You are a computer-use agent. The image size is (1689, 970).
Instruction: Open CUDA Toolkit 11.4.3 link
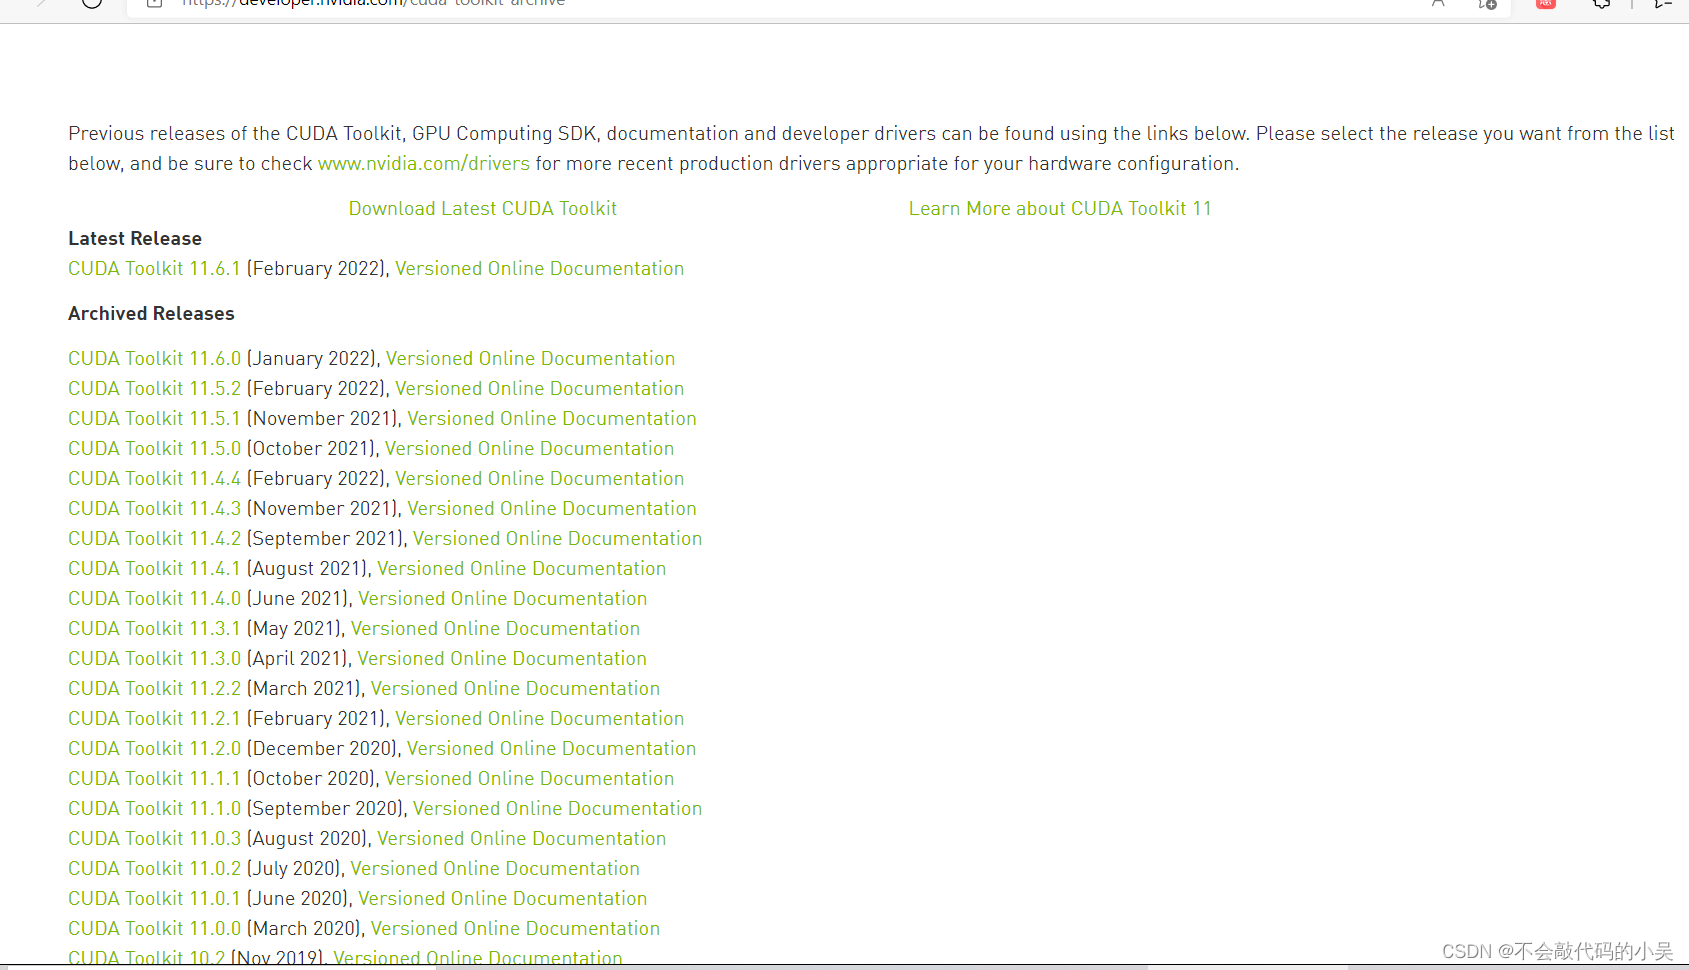click(155, 509)
